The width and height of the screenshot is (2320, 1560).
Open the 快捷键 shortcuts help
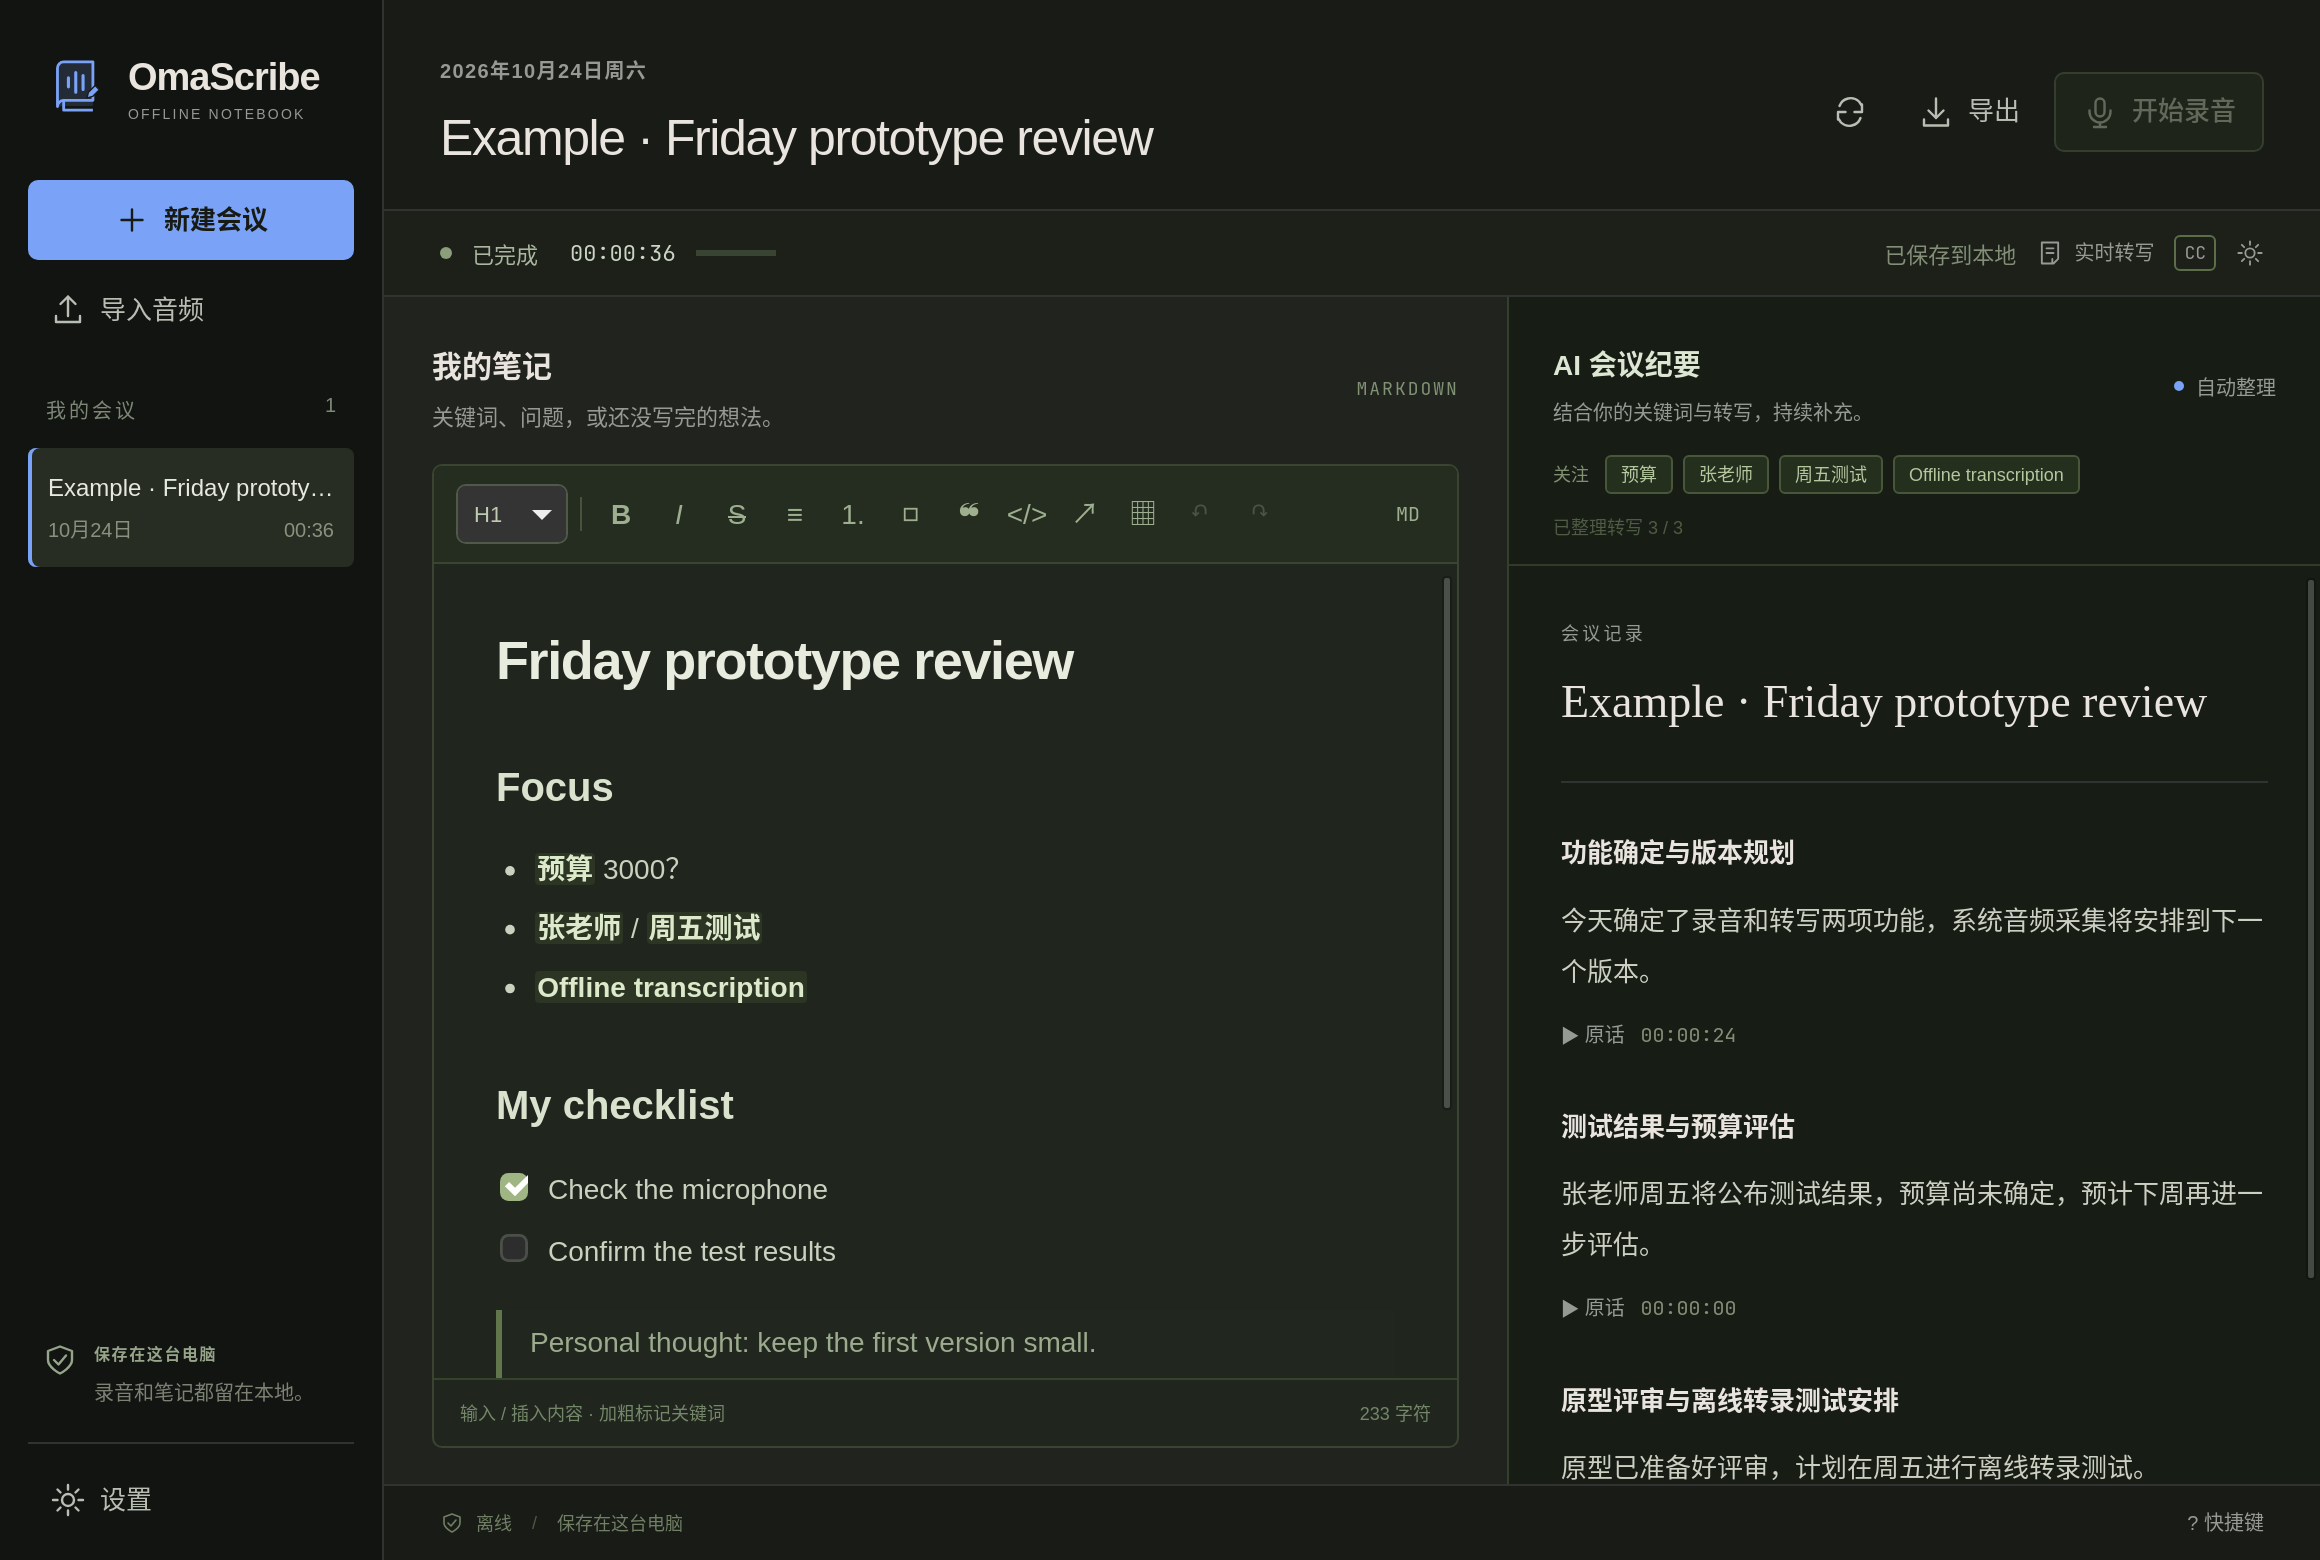coord(2225,1522)
